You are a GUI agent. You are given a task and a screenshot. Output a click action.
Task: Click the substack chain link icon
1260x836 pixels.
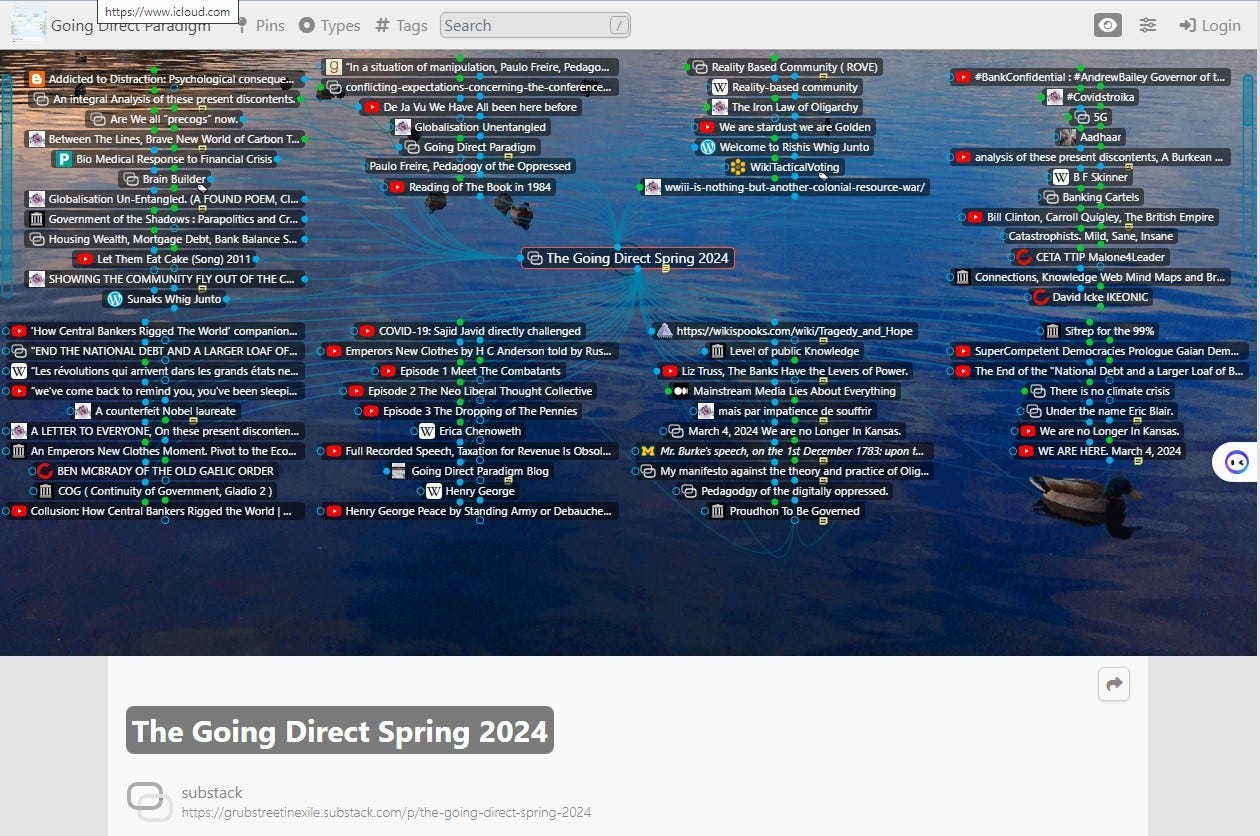149,801
